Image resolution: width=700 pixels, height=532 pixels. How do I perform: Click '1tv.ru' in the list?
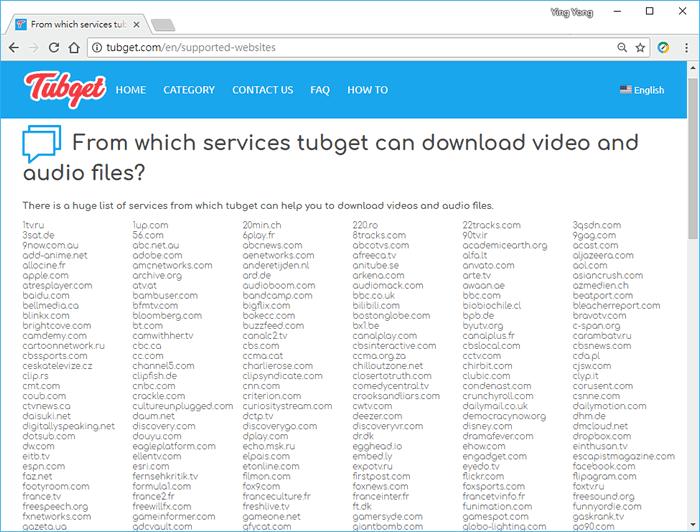tap(33, 225)
